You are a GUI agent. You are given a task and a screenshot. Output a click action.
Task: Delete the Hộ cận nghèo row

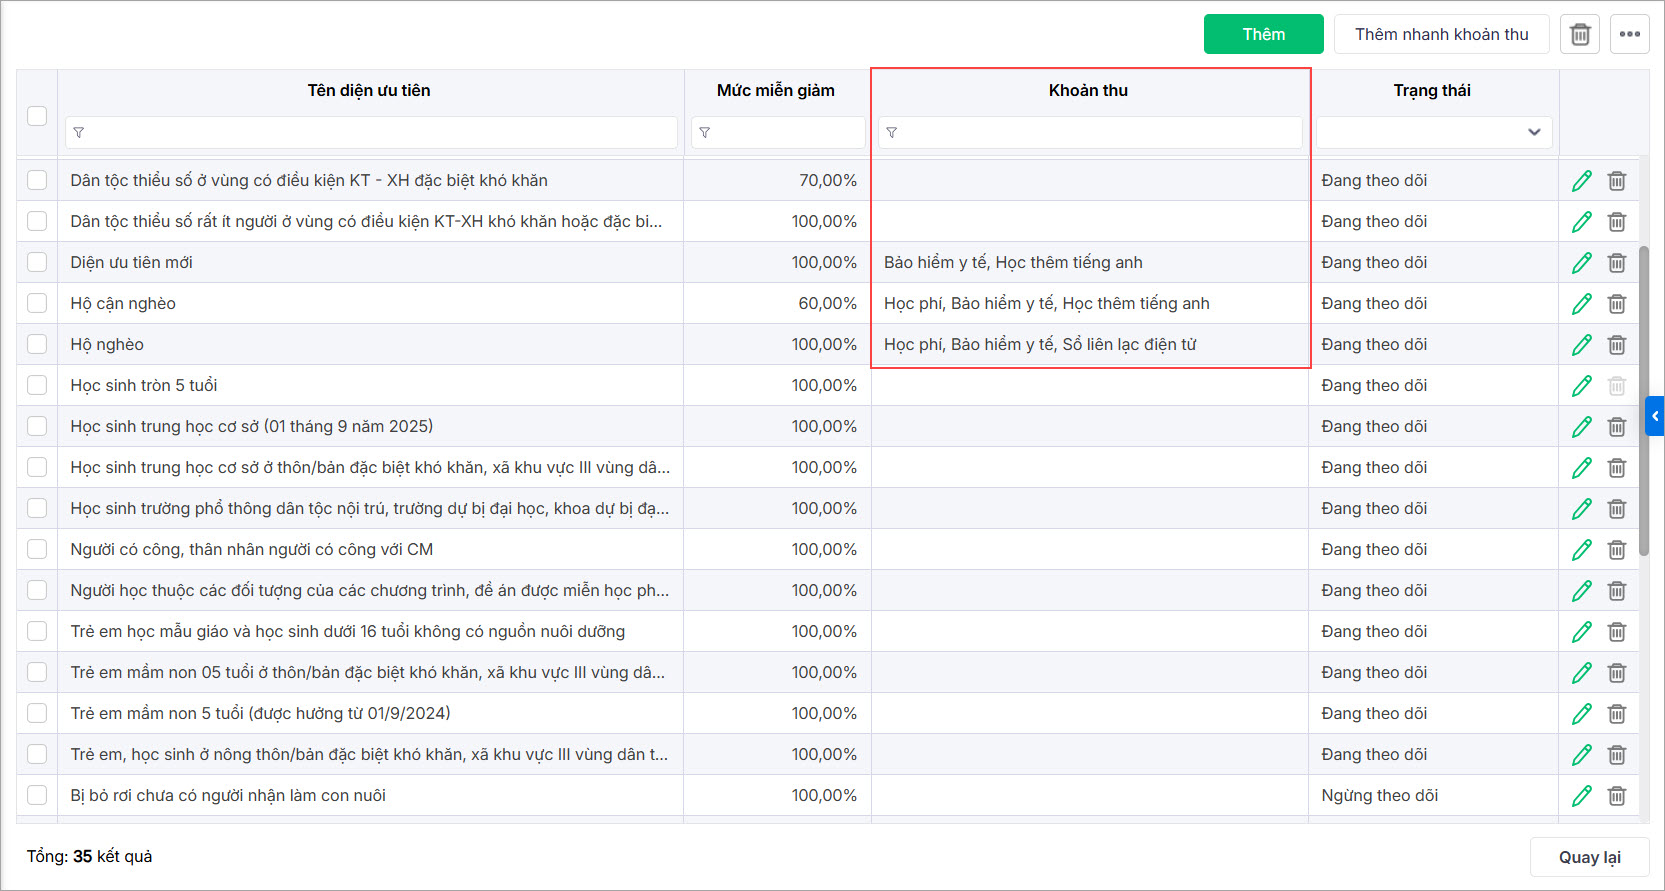click(x=1617, y=304)
